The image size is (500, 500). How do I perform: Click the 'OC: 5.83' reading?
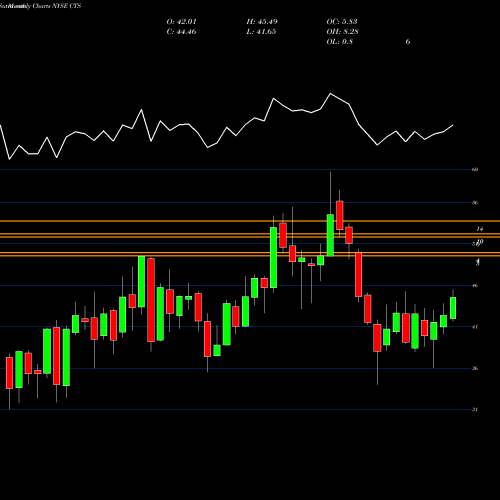click(342, 22)
